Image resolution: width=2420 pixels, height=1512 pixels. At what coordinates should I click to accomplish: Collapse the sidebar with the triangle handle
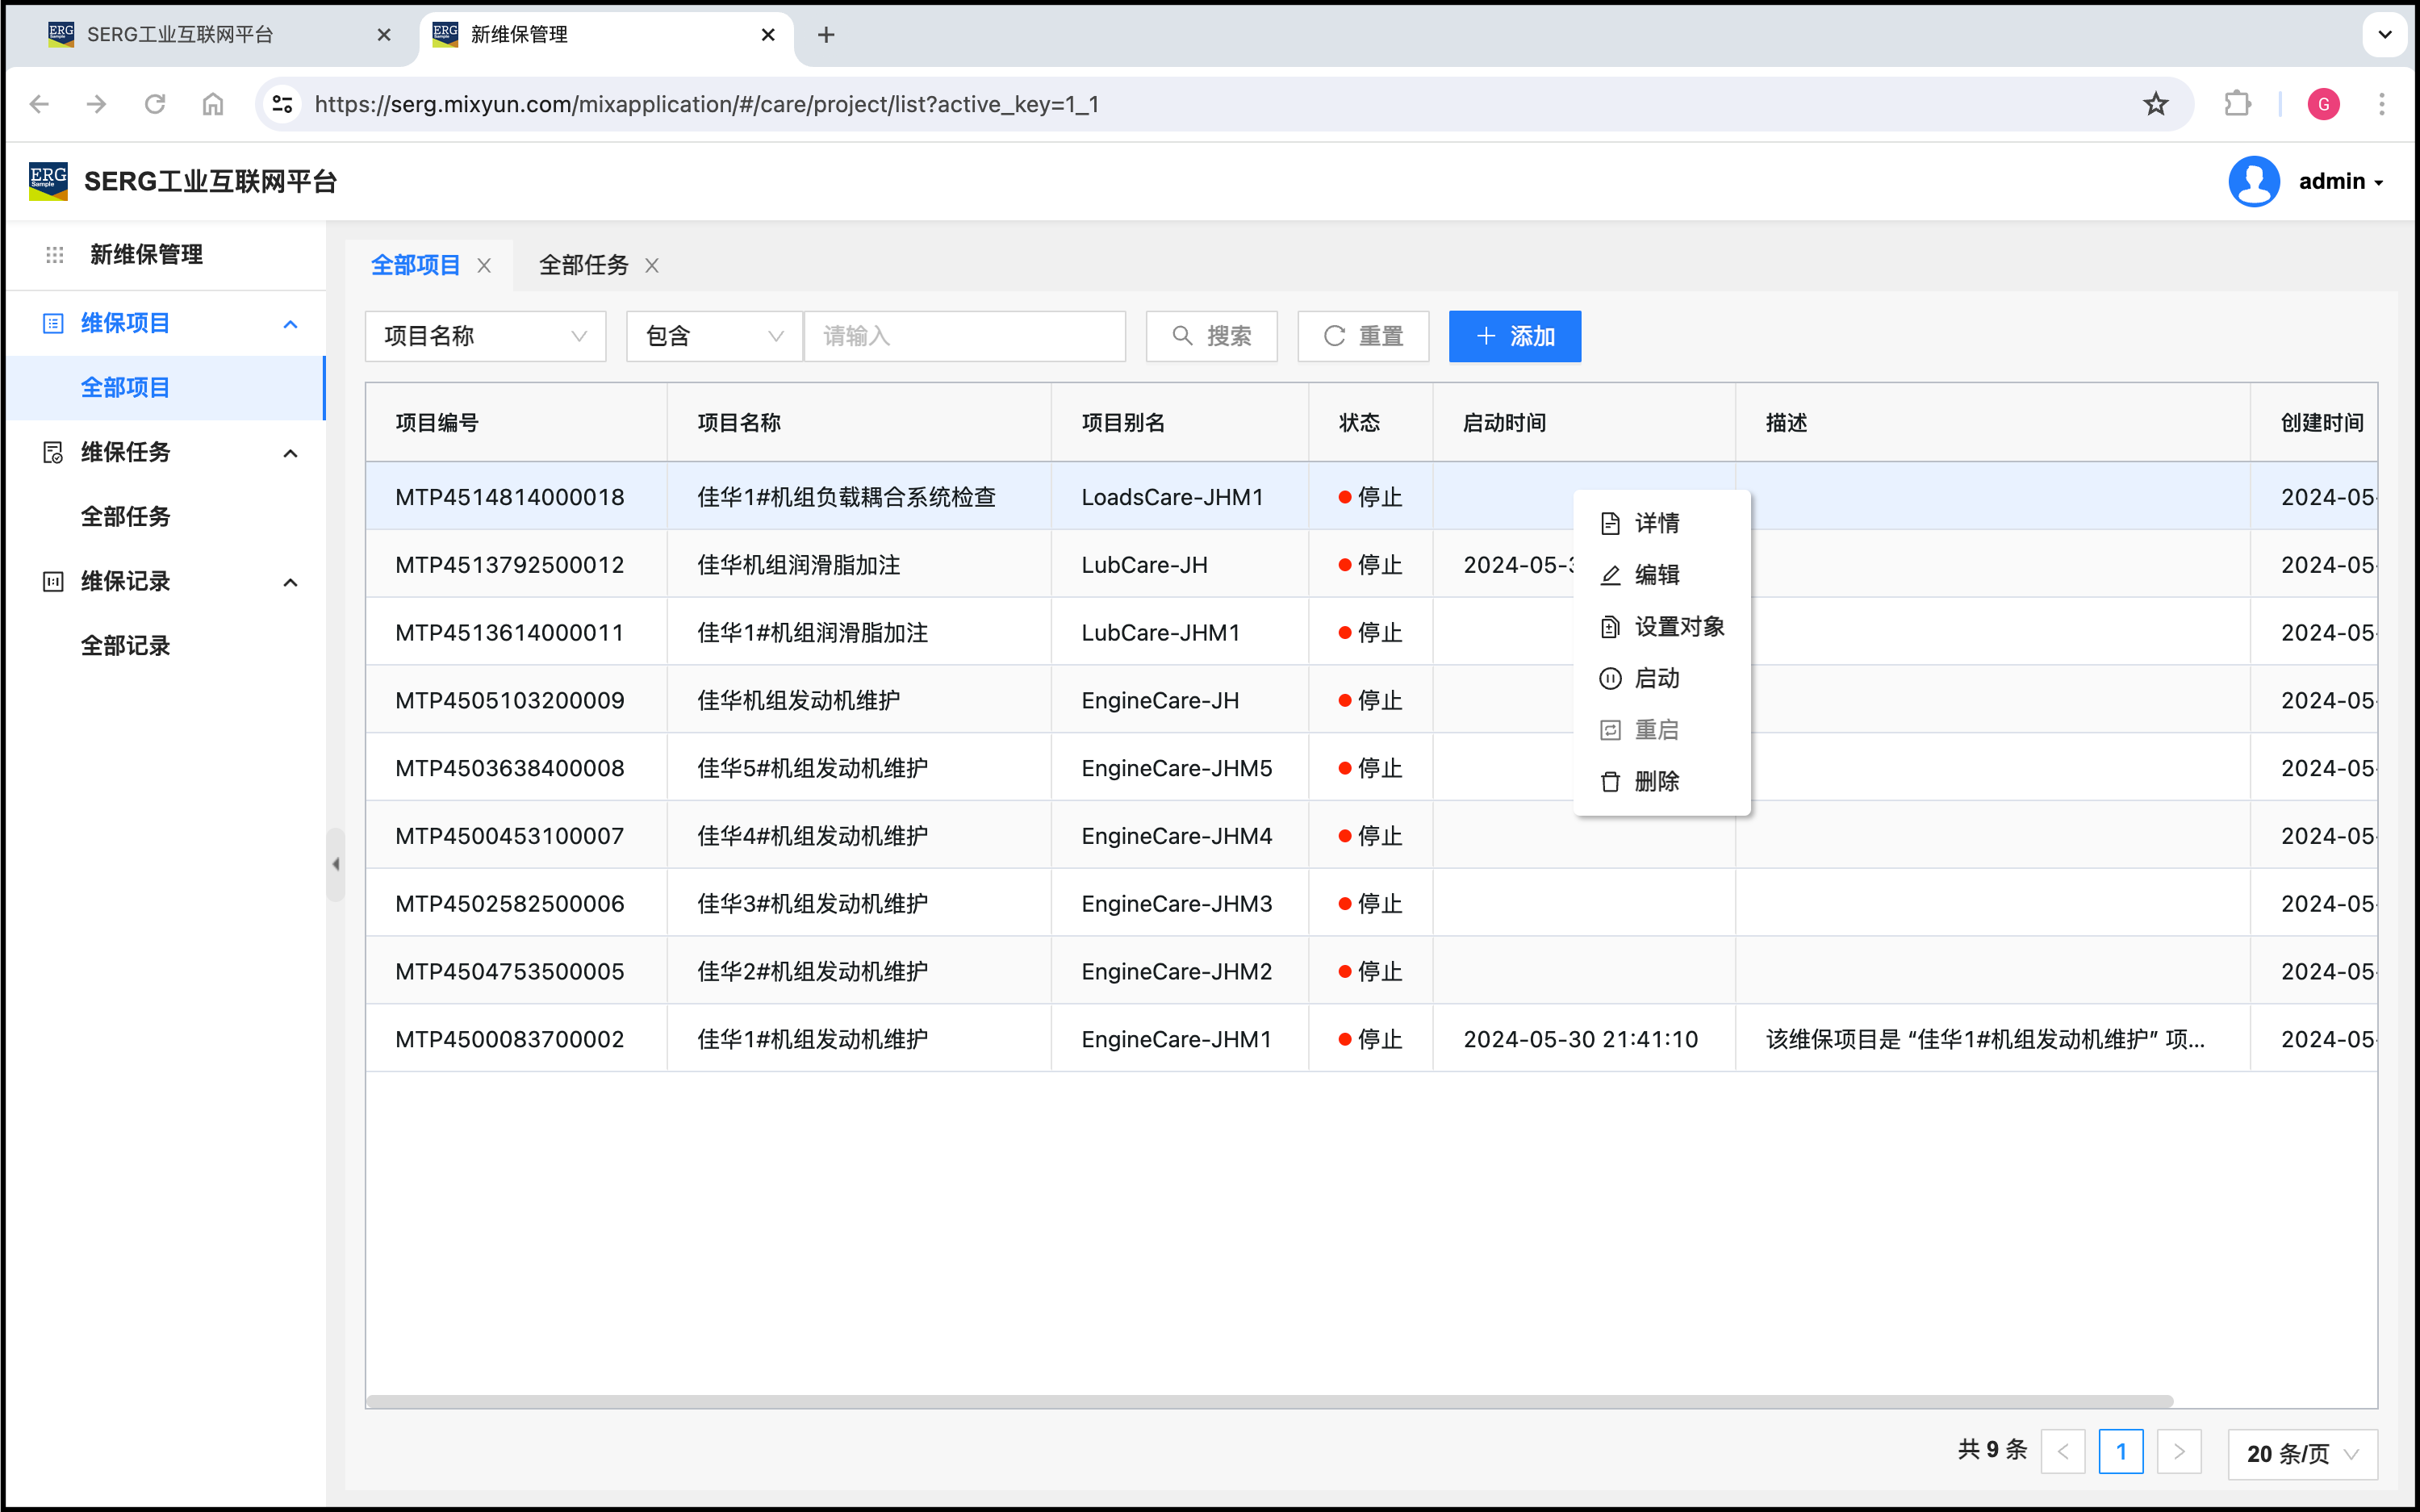[336, 864]
